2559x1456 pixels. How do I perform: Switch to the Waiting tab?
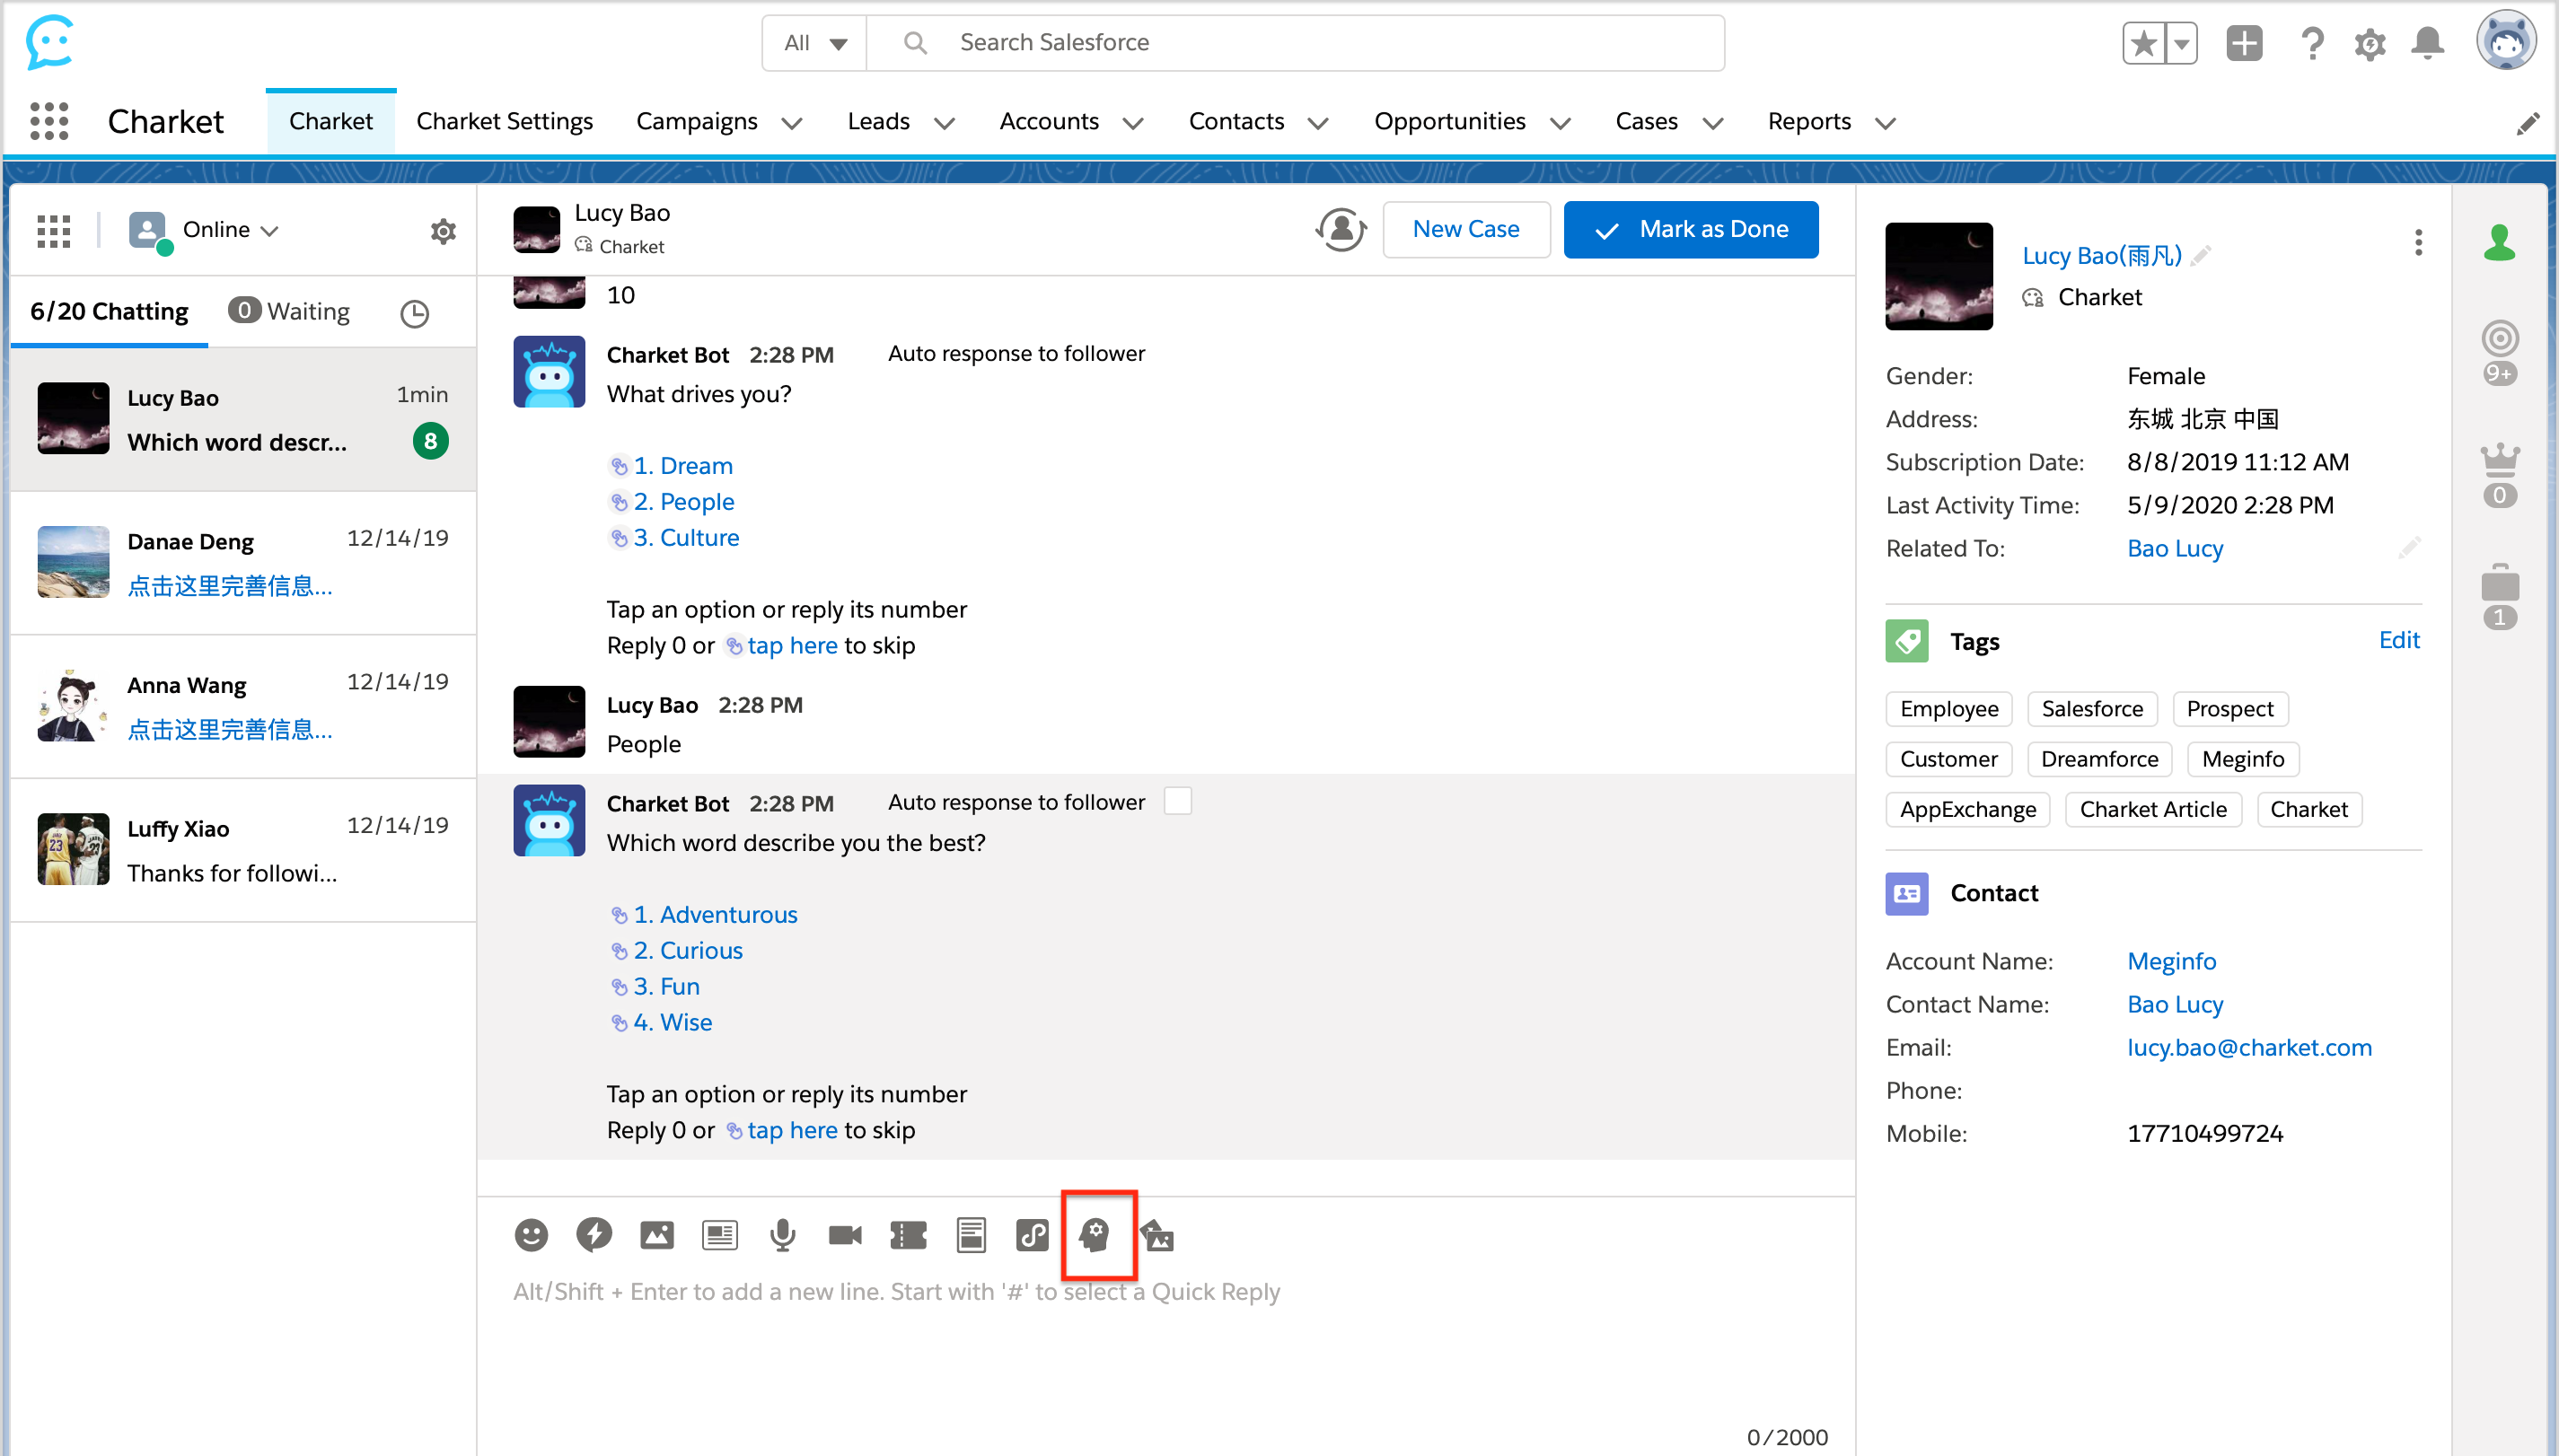click(x=289, y=311)
